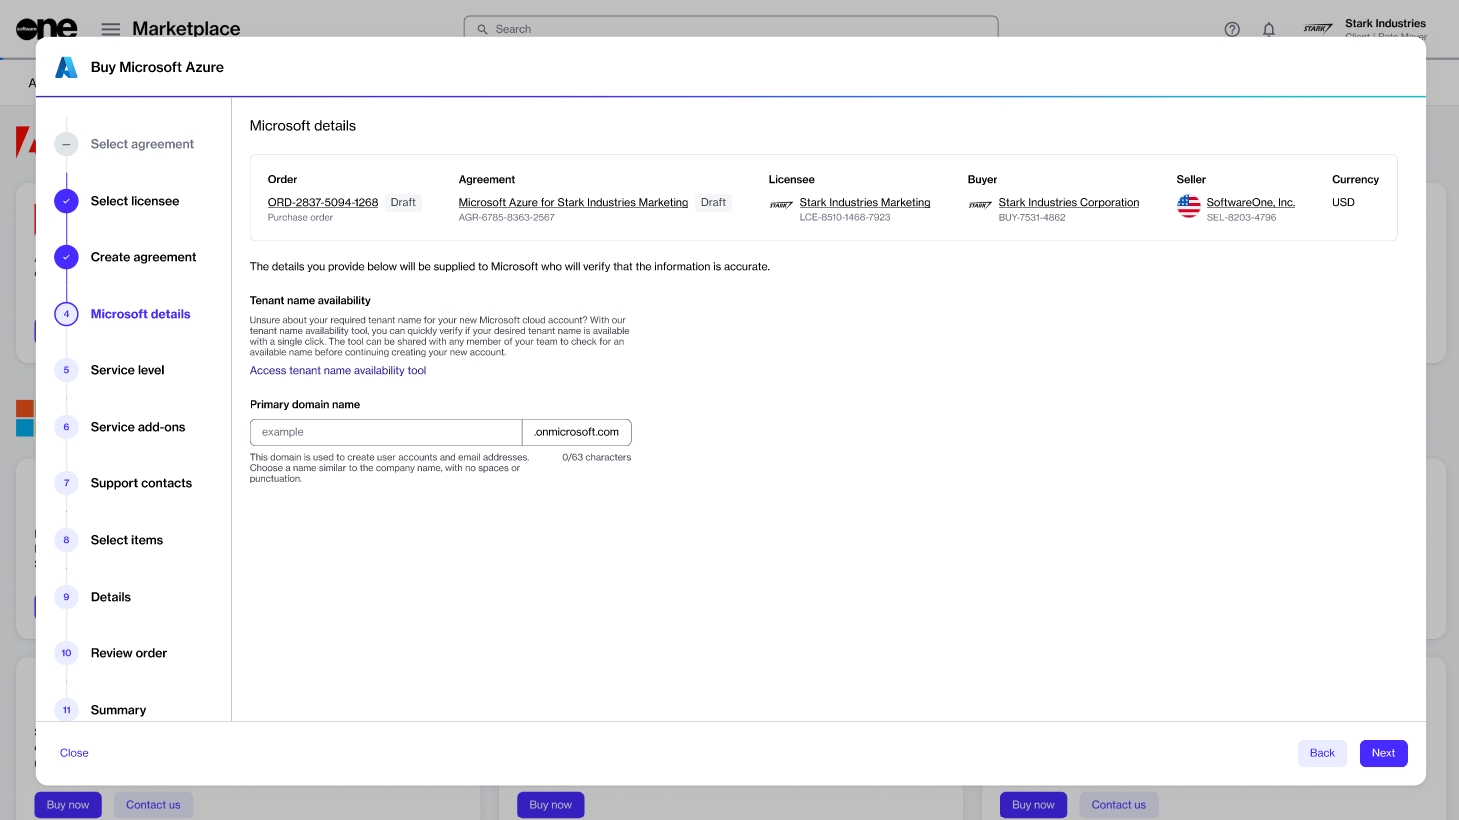Click the Stark logo beside Stark Industries Corporation
Image resolution: width=1459 pixels, height=820 pixels.
pyautogui.click(x=980, y=205)
